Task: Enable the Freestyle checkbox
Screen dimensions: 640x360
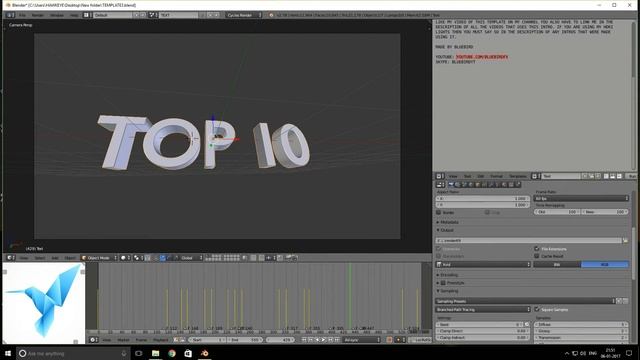Action: (x=443, y=282)
